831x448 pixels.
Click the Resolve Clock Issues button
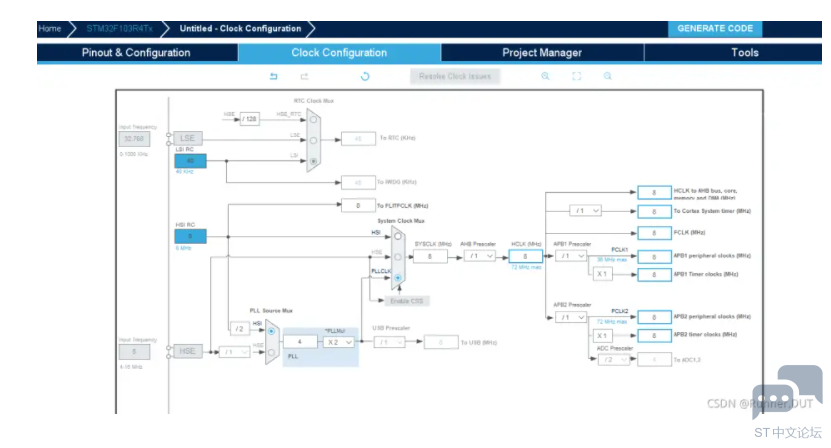[455, 76]
